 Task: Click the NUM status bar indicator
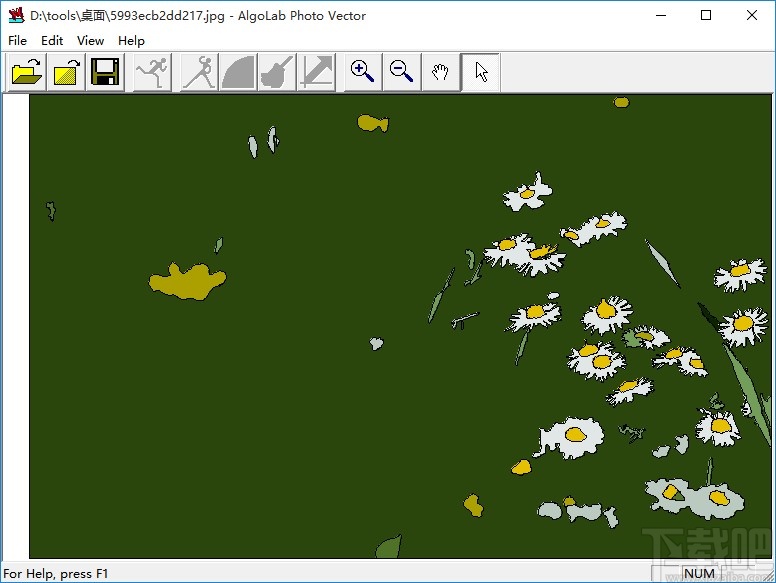tap(699, 574)
